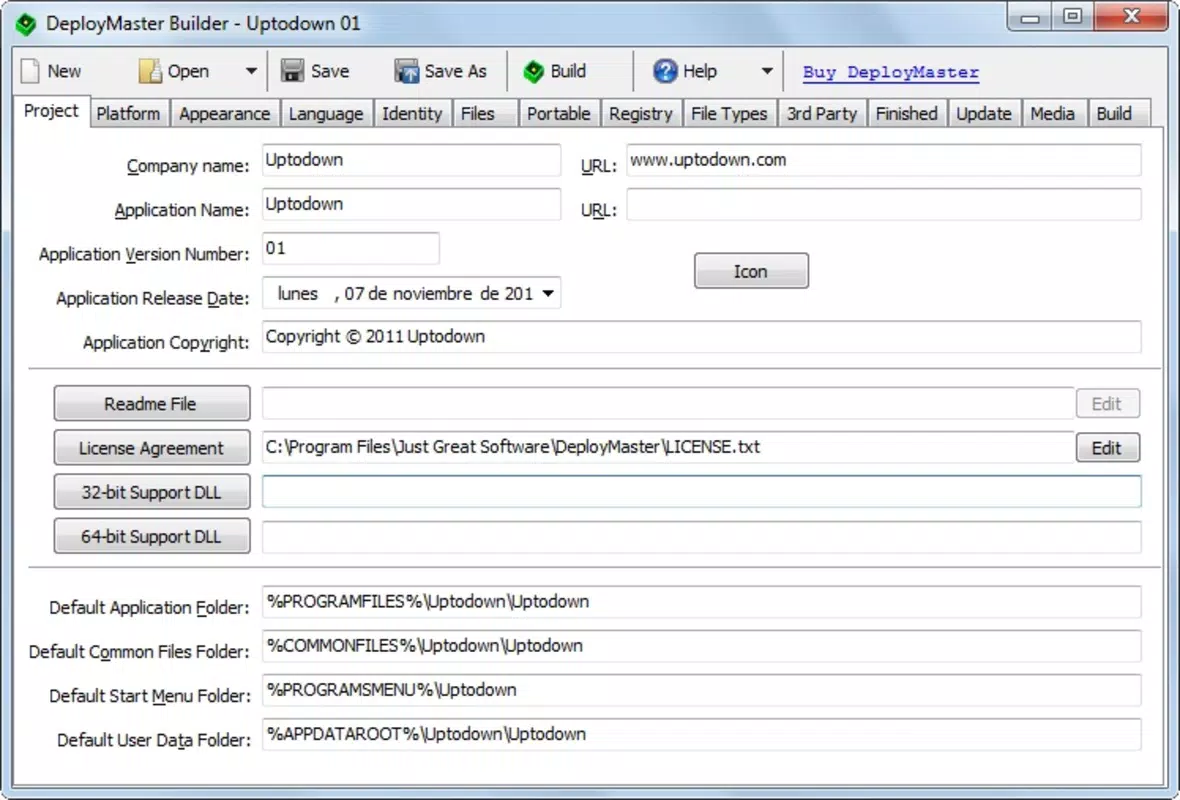1180x800 pixels.
Task: Click the blue Help question icon
Action: coord(665,71)
